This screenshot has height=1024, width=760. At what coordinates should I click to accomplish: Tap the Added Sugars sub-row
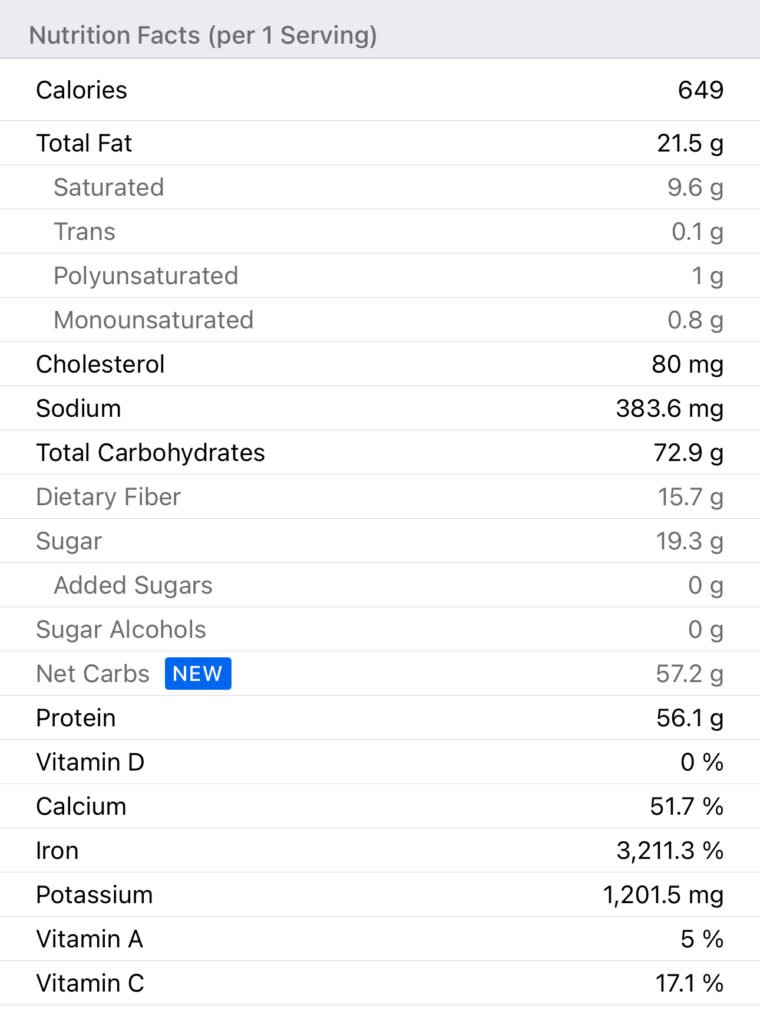click(x=133, y=585)
